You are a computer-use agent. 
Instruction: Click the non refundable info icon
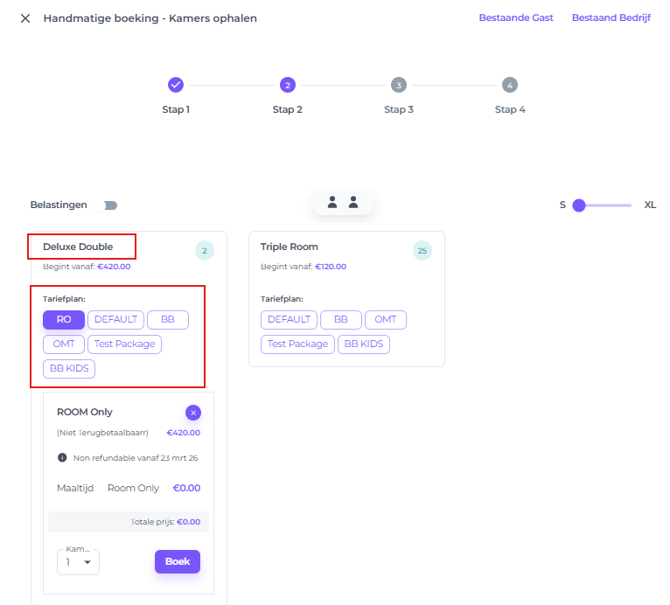[62, 457]
